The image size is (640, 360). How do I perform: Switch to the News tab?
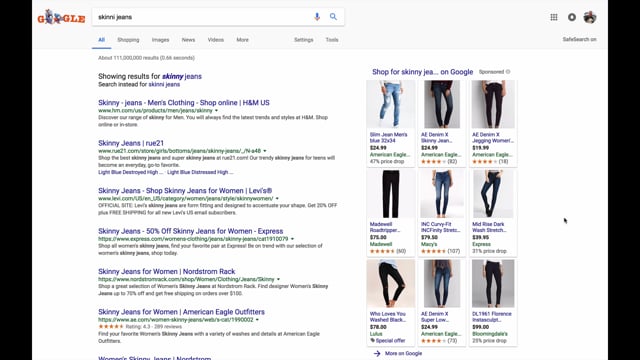coord(188,40)
